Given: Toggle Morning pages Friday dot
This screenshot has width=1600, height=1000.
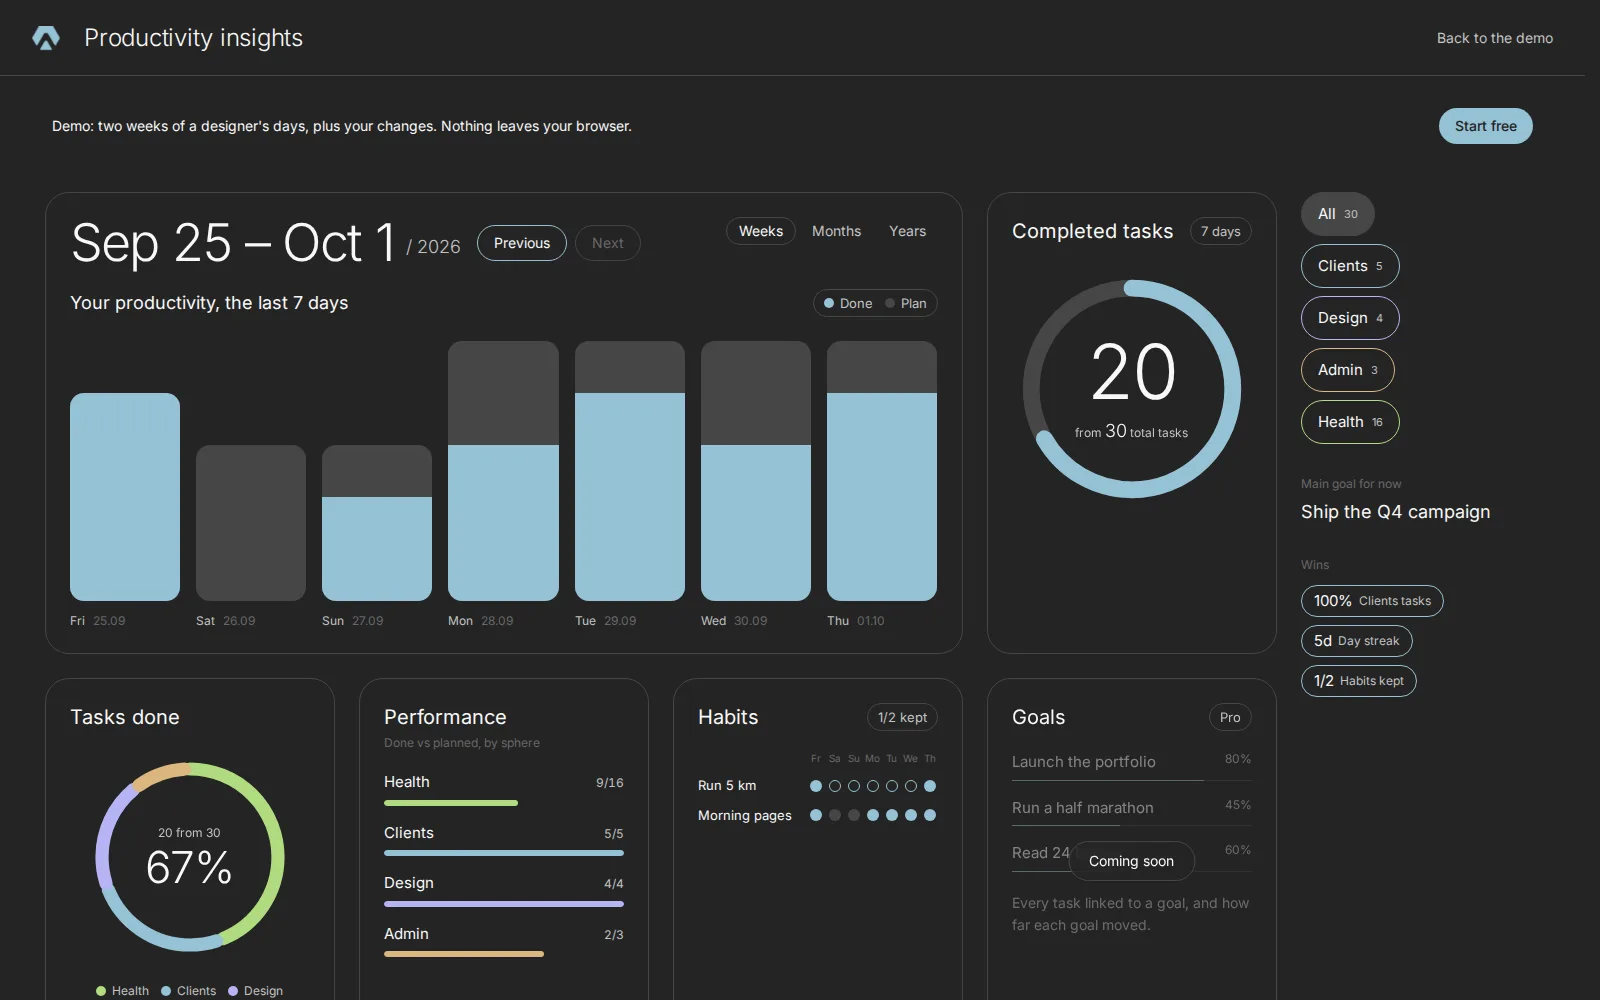Looking at the screenshot, I should 816,815.
